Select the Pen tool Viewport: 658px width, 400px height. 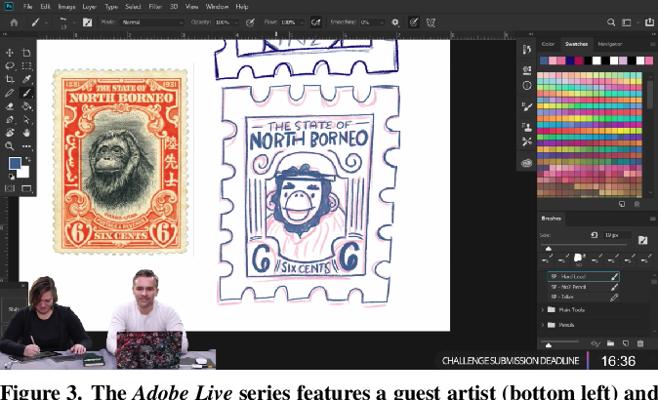(10, 120)
